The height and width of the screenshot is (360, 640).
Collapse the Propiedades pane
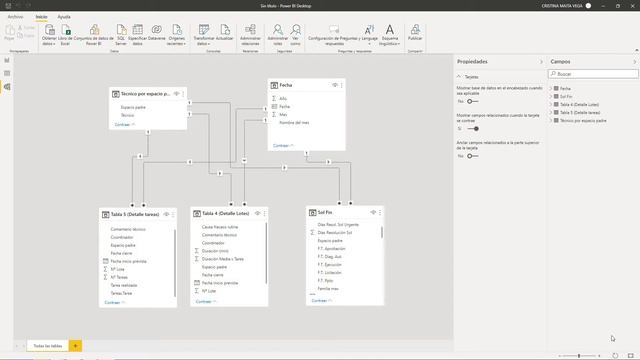click(x=541, y=62)
